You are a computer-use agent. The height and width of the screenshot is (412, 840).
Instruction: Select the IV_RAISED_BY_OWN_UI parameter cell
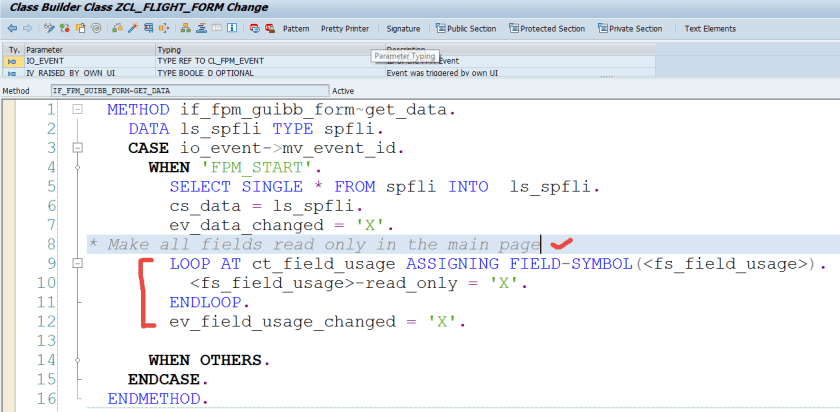pos(89,72)
